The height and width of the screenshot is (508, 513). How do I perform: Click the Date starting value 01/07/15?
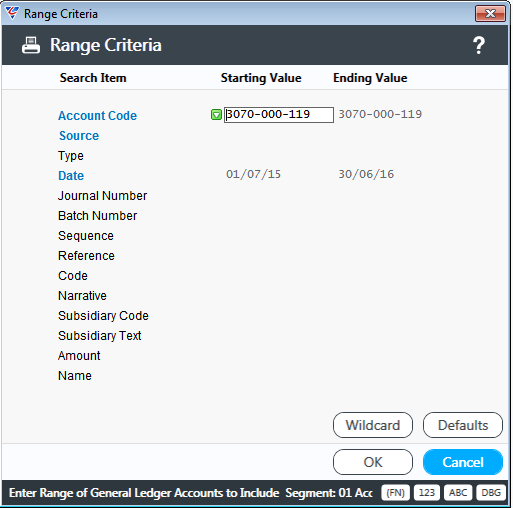[x=253, y=174]
